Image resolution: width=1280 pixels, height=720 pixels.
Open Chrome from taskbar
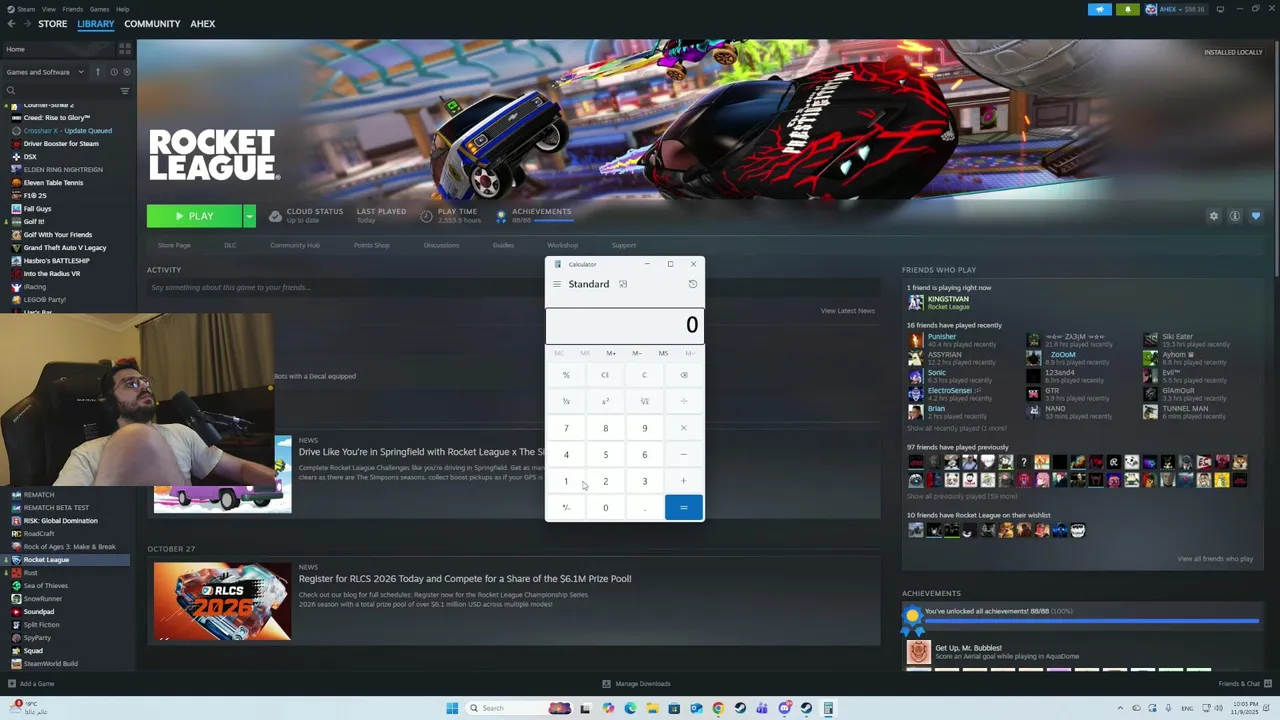718,708
